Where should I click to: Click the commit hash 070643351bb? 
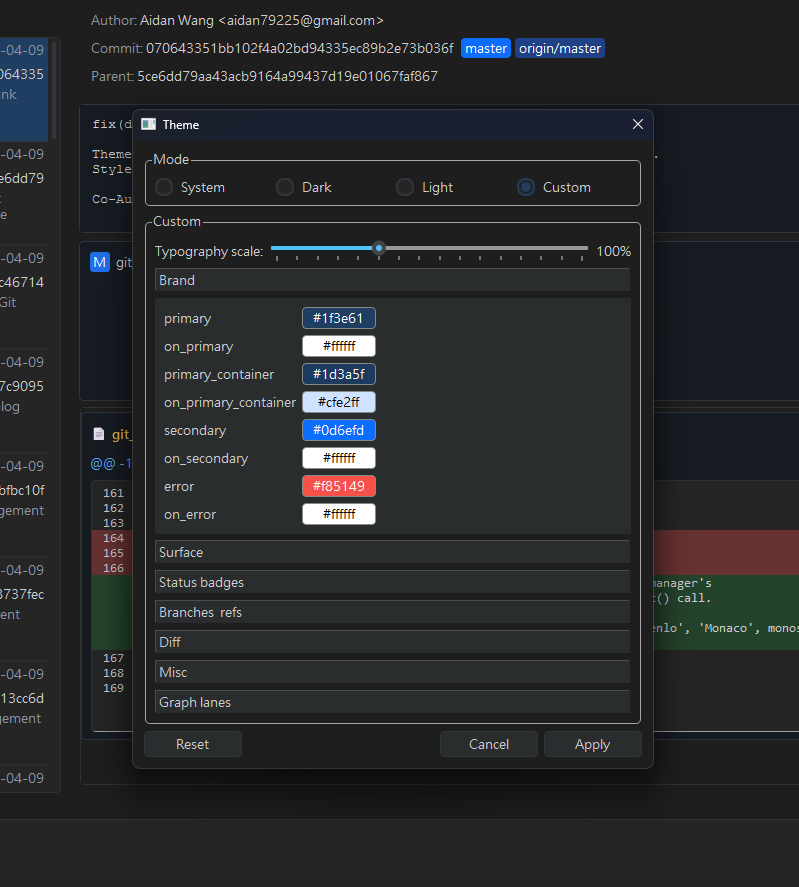click(x=299, y=49)
